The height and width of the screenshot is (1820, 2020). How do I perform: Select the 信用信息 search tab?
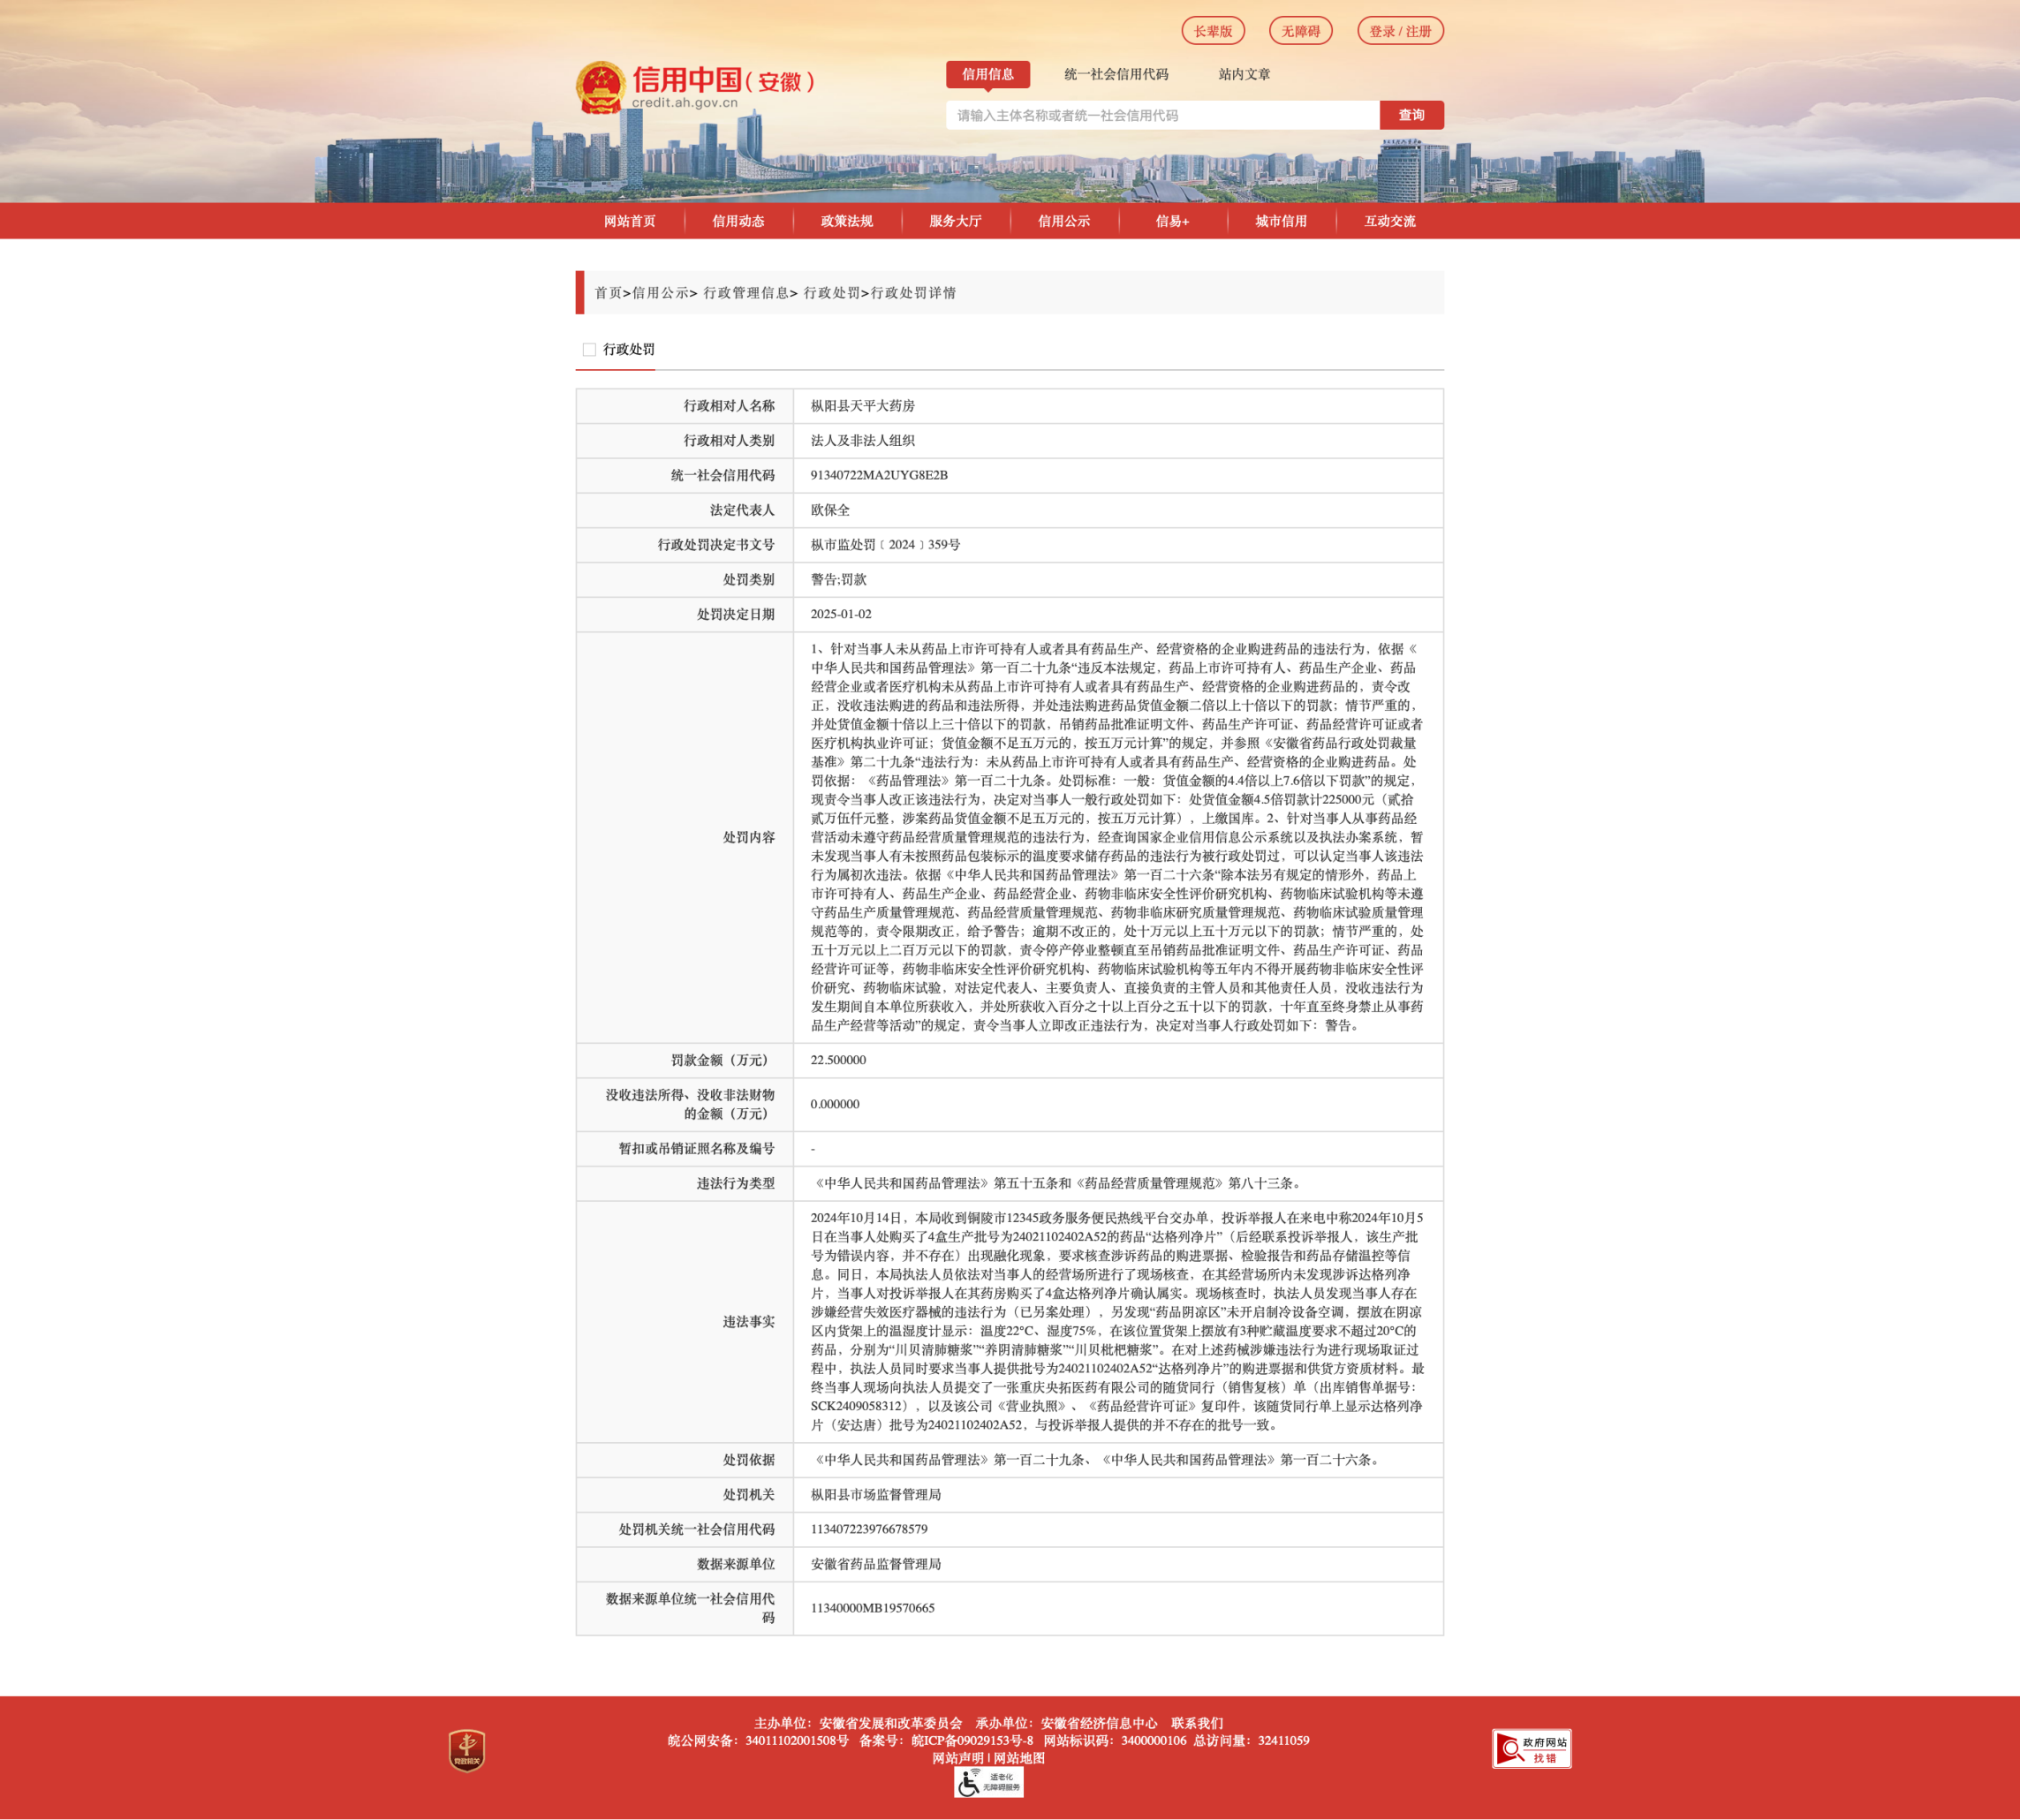(987, 74)
